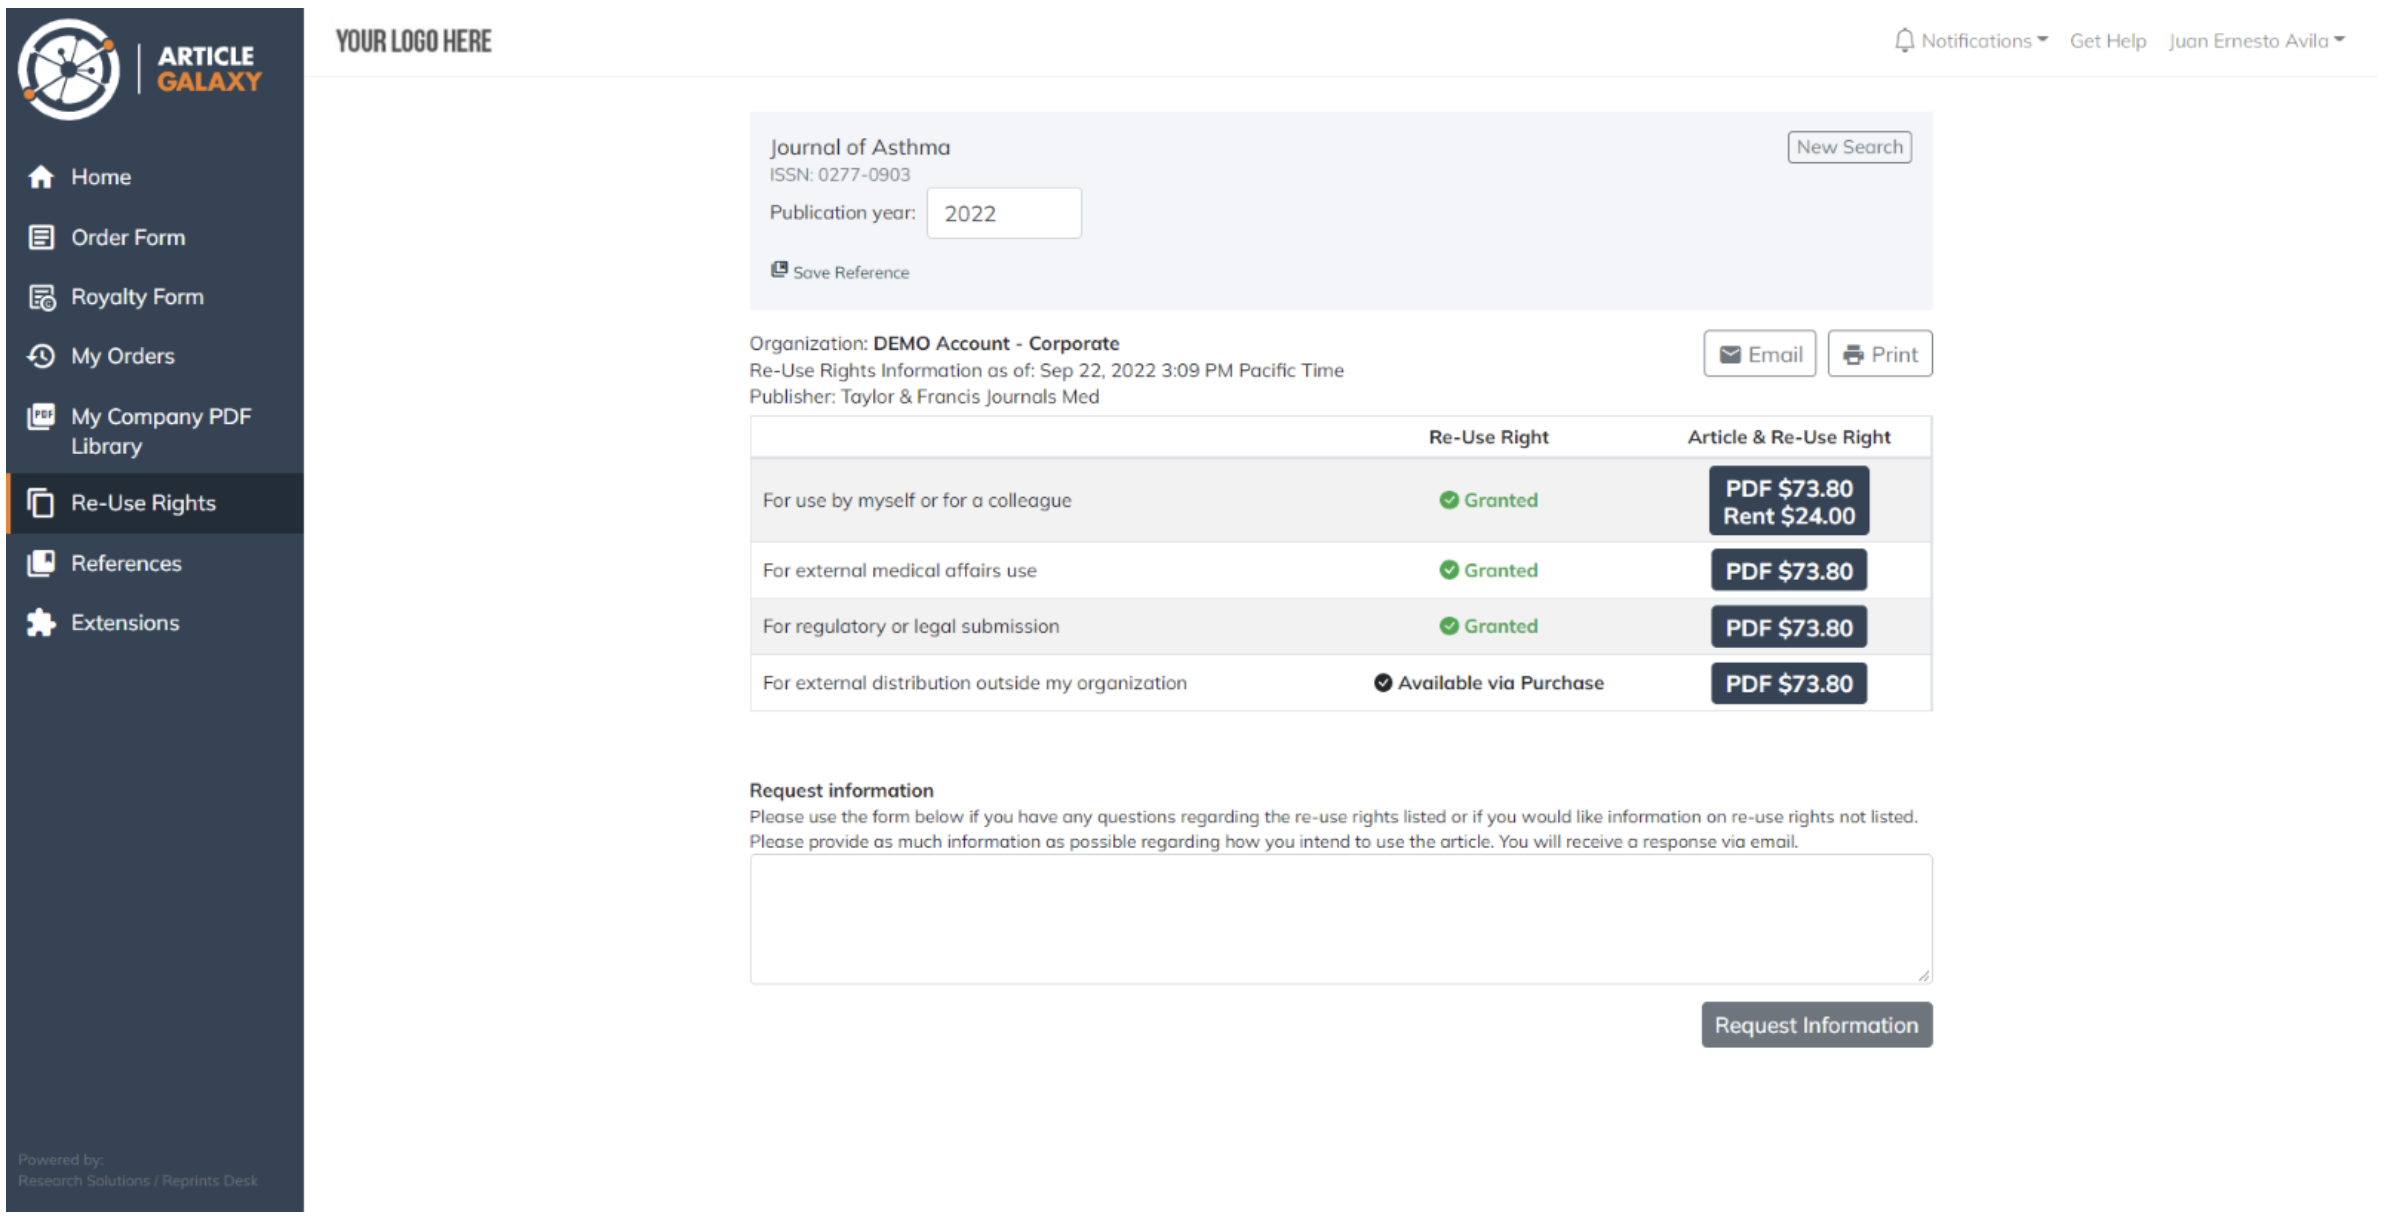
Task: Click the notifications bell icon
Action: (1904, 40)
